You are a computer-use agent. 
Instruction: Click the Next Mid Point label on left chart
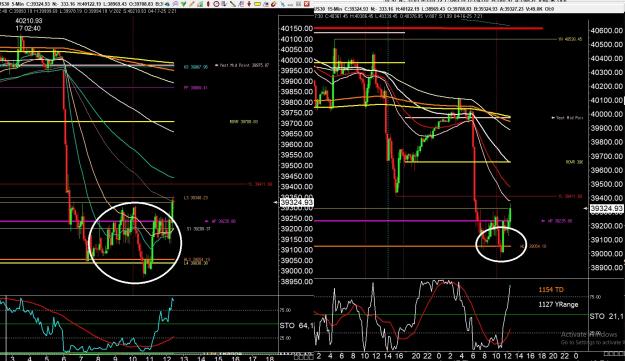coord(242,65)
